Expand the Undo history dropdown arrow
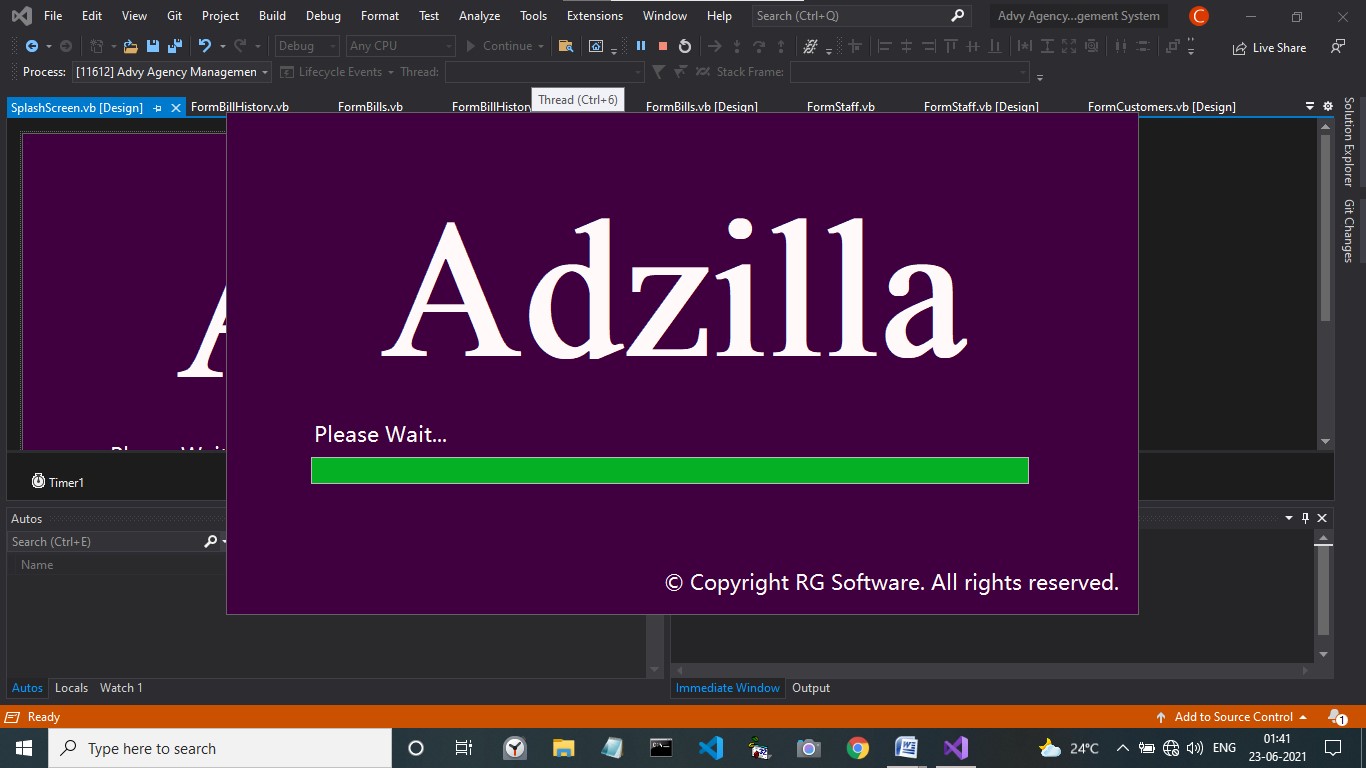Image resolution: width=1366 pixels, height=768 pixels. point(222,46)
